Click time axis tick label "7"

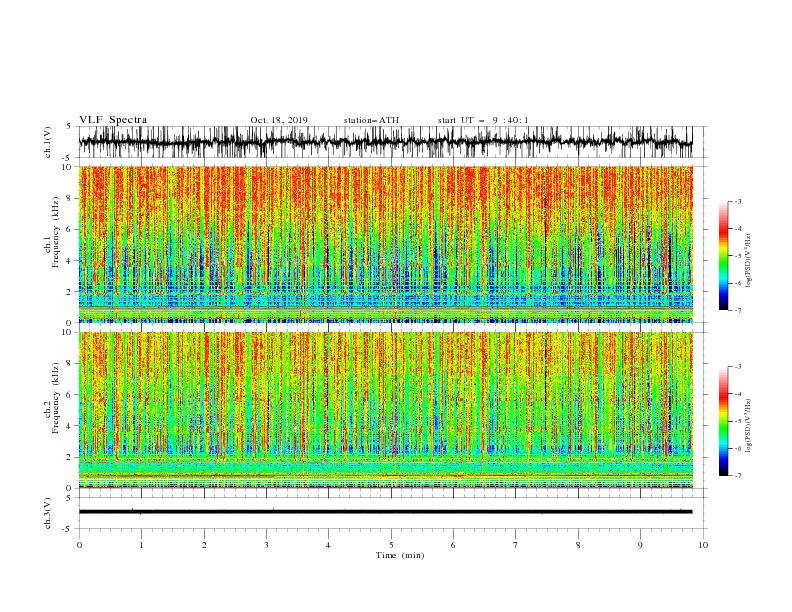516,545
